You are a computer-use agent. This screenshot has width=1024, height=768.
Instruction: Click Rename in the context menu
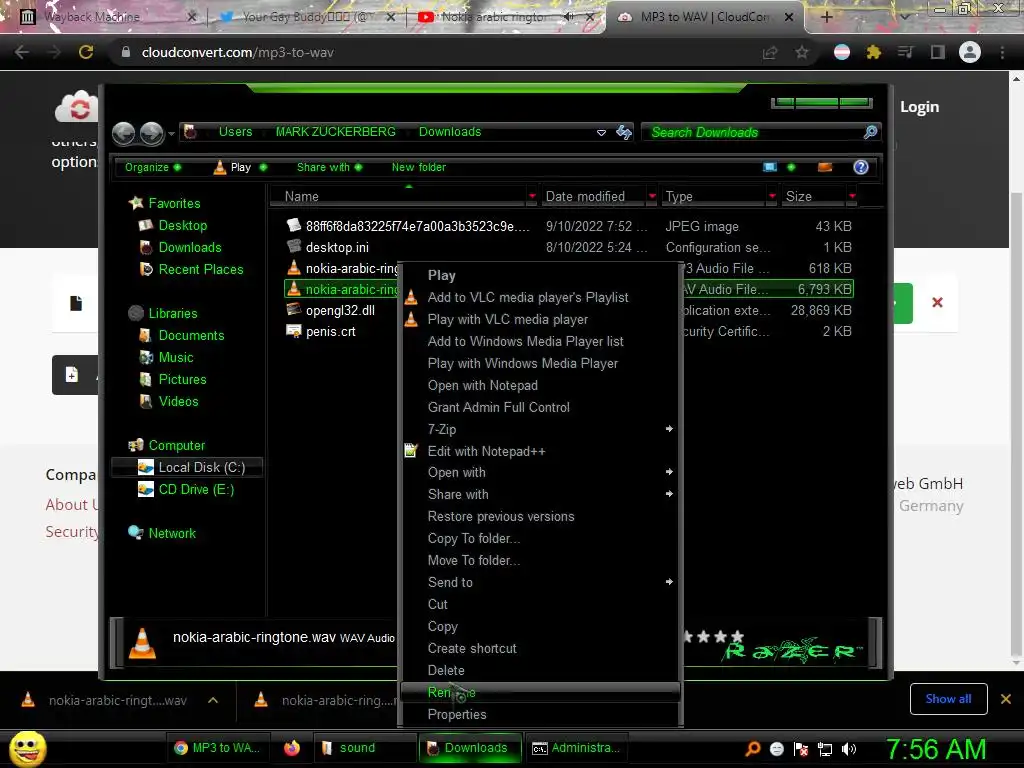[541, 692]
